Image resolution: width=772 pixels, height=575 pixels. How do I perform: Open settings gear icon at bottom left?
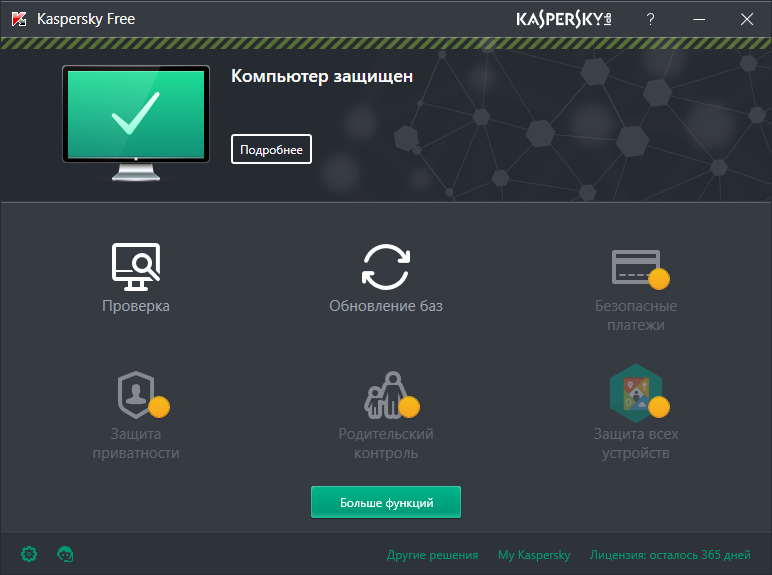tap(29, 554)
